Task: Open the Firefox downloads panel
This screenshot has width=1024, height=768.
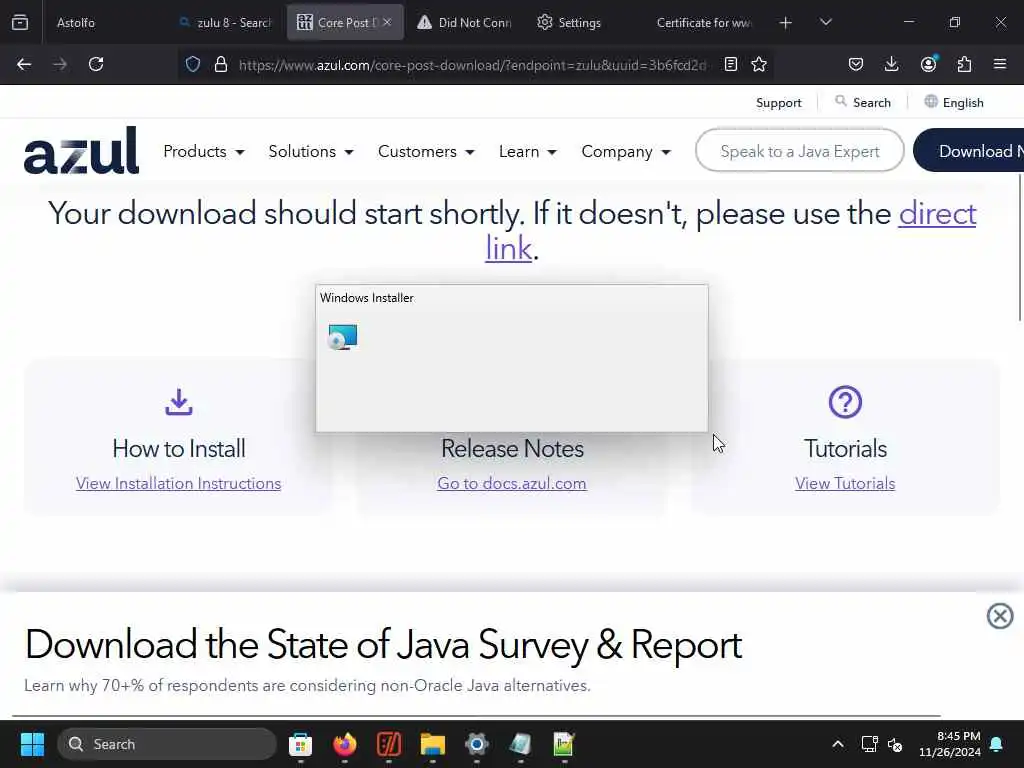Action: (891, 64)
